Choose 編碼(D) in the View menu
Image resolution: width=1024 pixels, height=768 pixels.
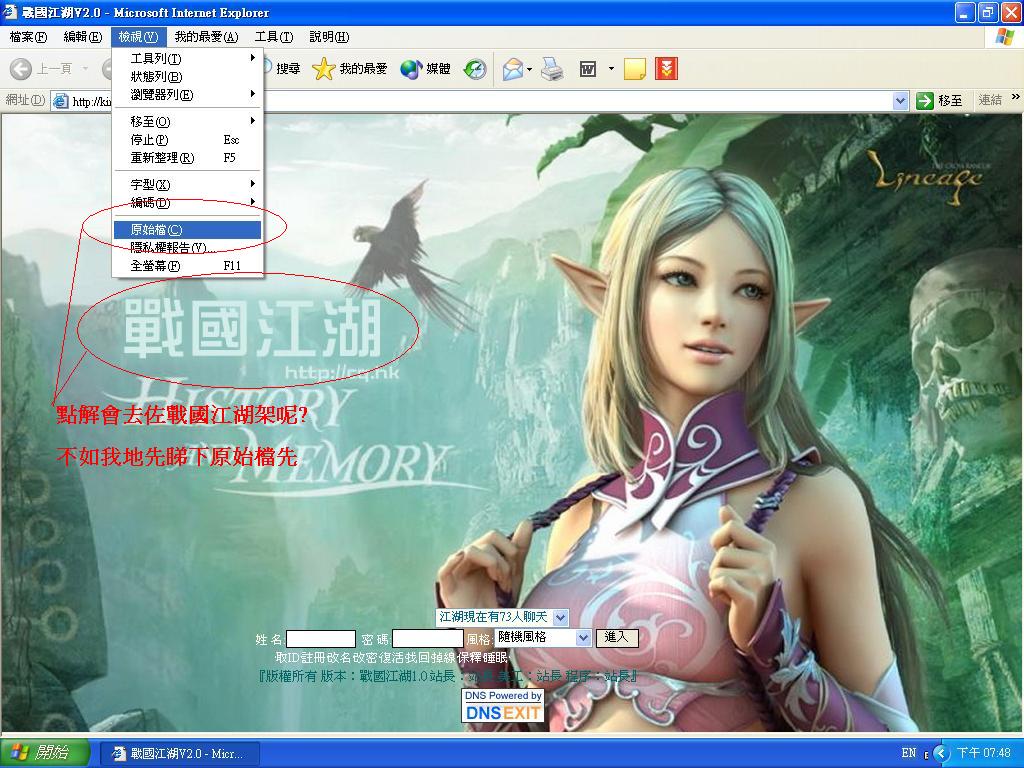(187, 203)
